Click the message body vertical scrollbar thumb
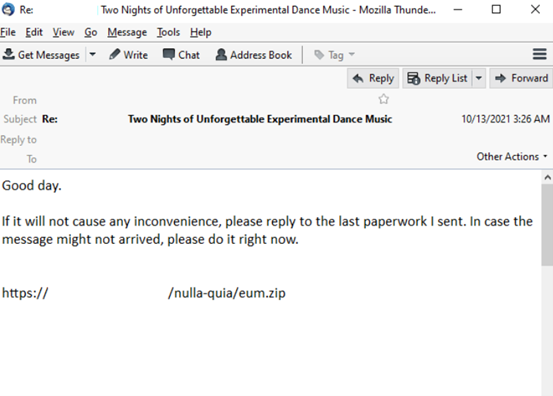The height and width of the screenshot is (396, 553). [547, 225]
